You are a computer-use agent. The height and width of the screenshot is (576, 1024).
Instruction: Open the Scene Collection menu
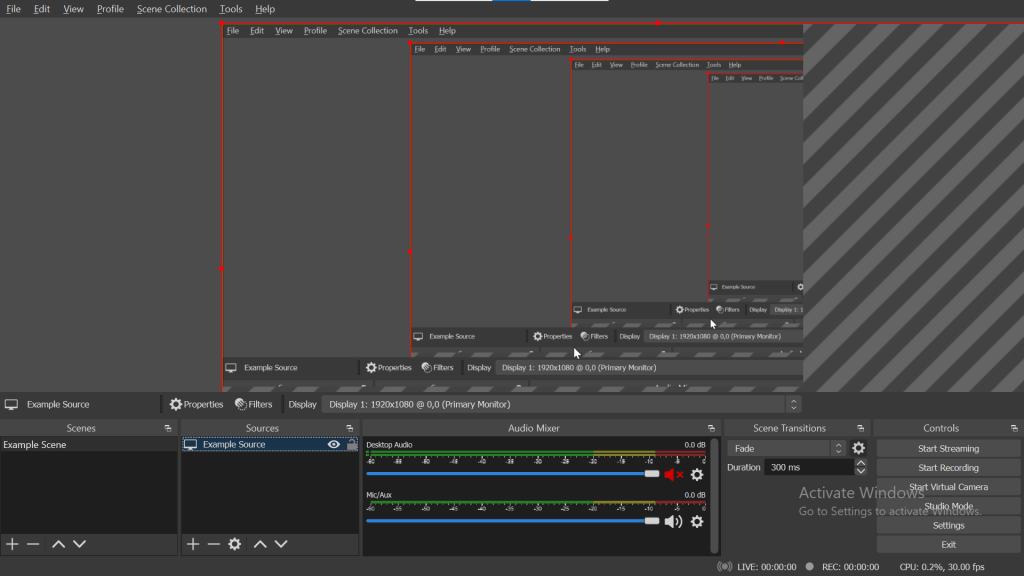coord(172,9)
